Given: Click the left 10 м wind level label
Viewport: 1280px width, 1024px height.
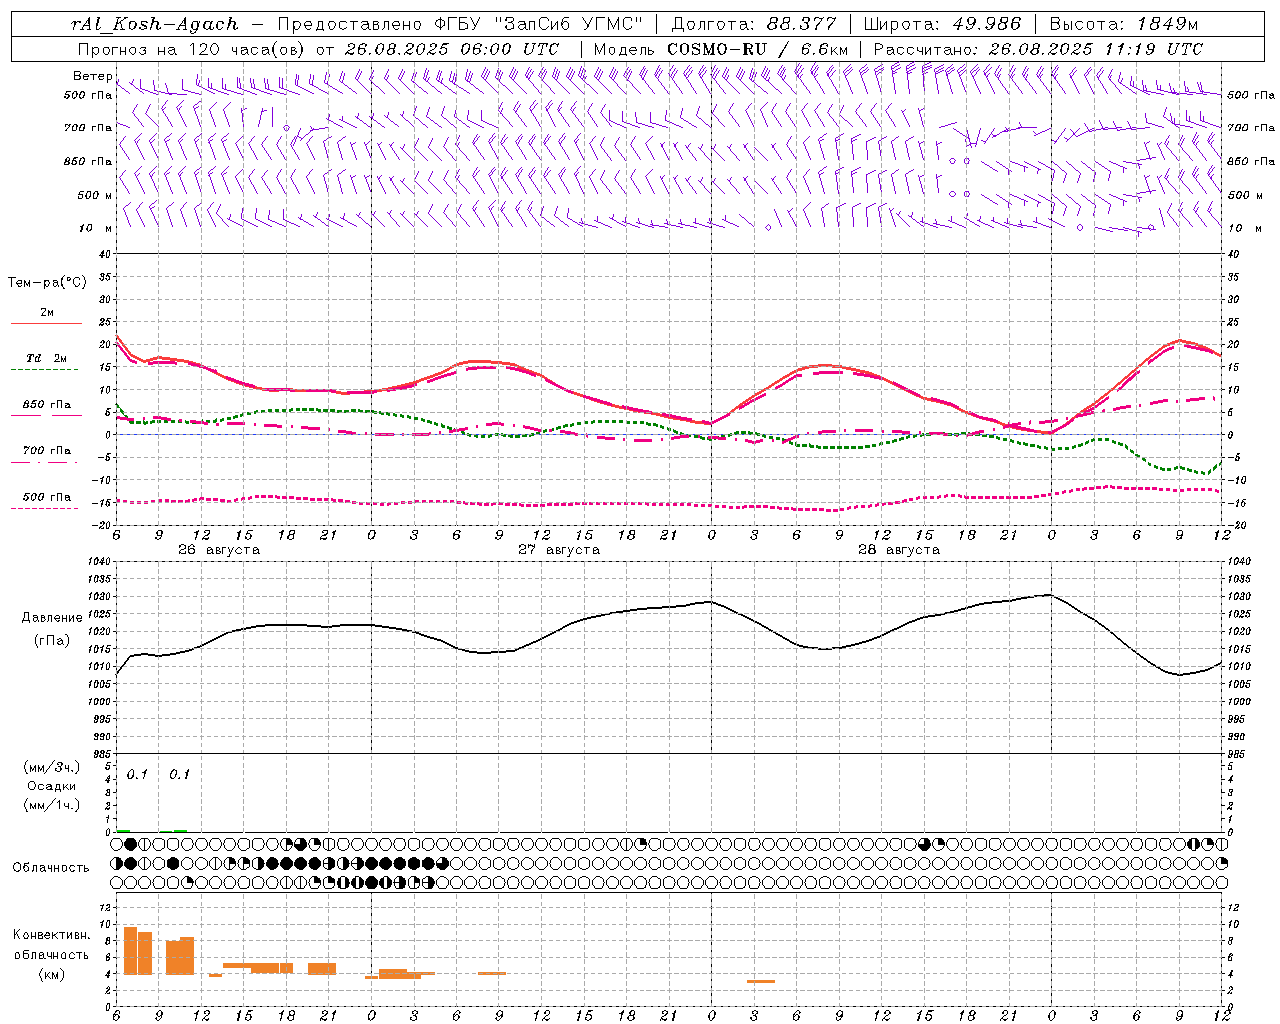Looking at the screenshot, I should (x=96, y=228).
